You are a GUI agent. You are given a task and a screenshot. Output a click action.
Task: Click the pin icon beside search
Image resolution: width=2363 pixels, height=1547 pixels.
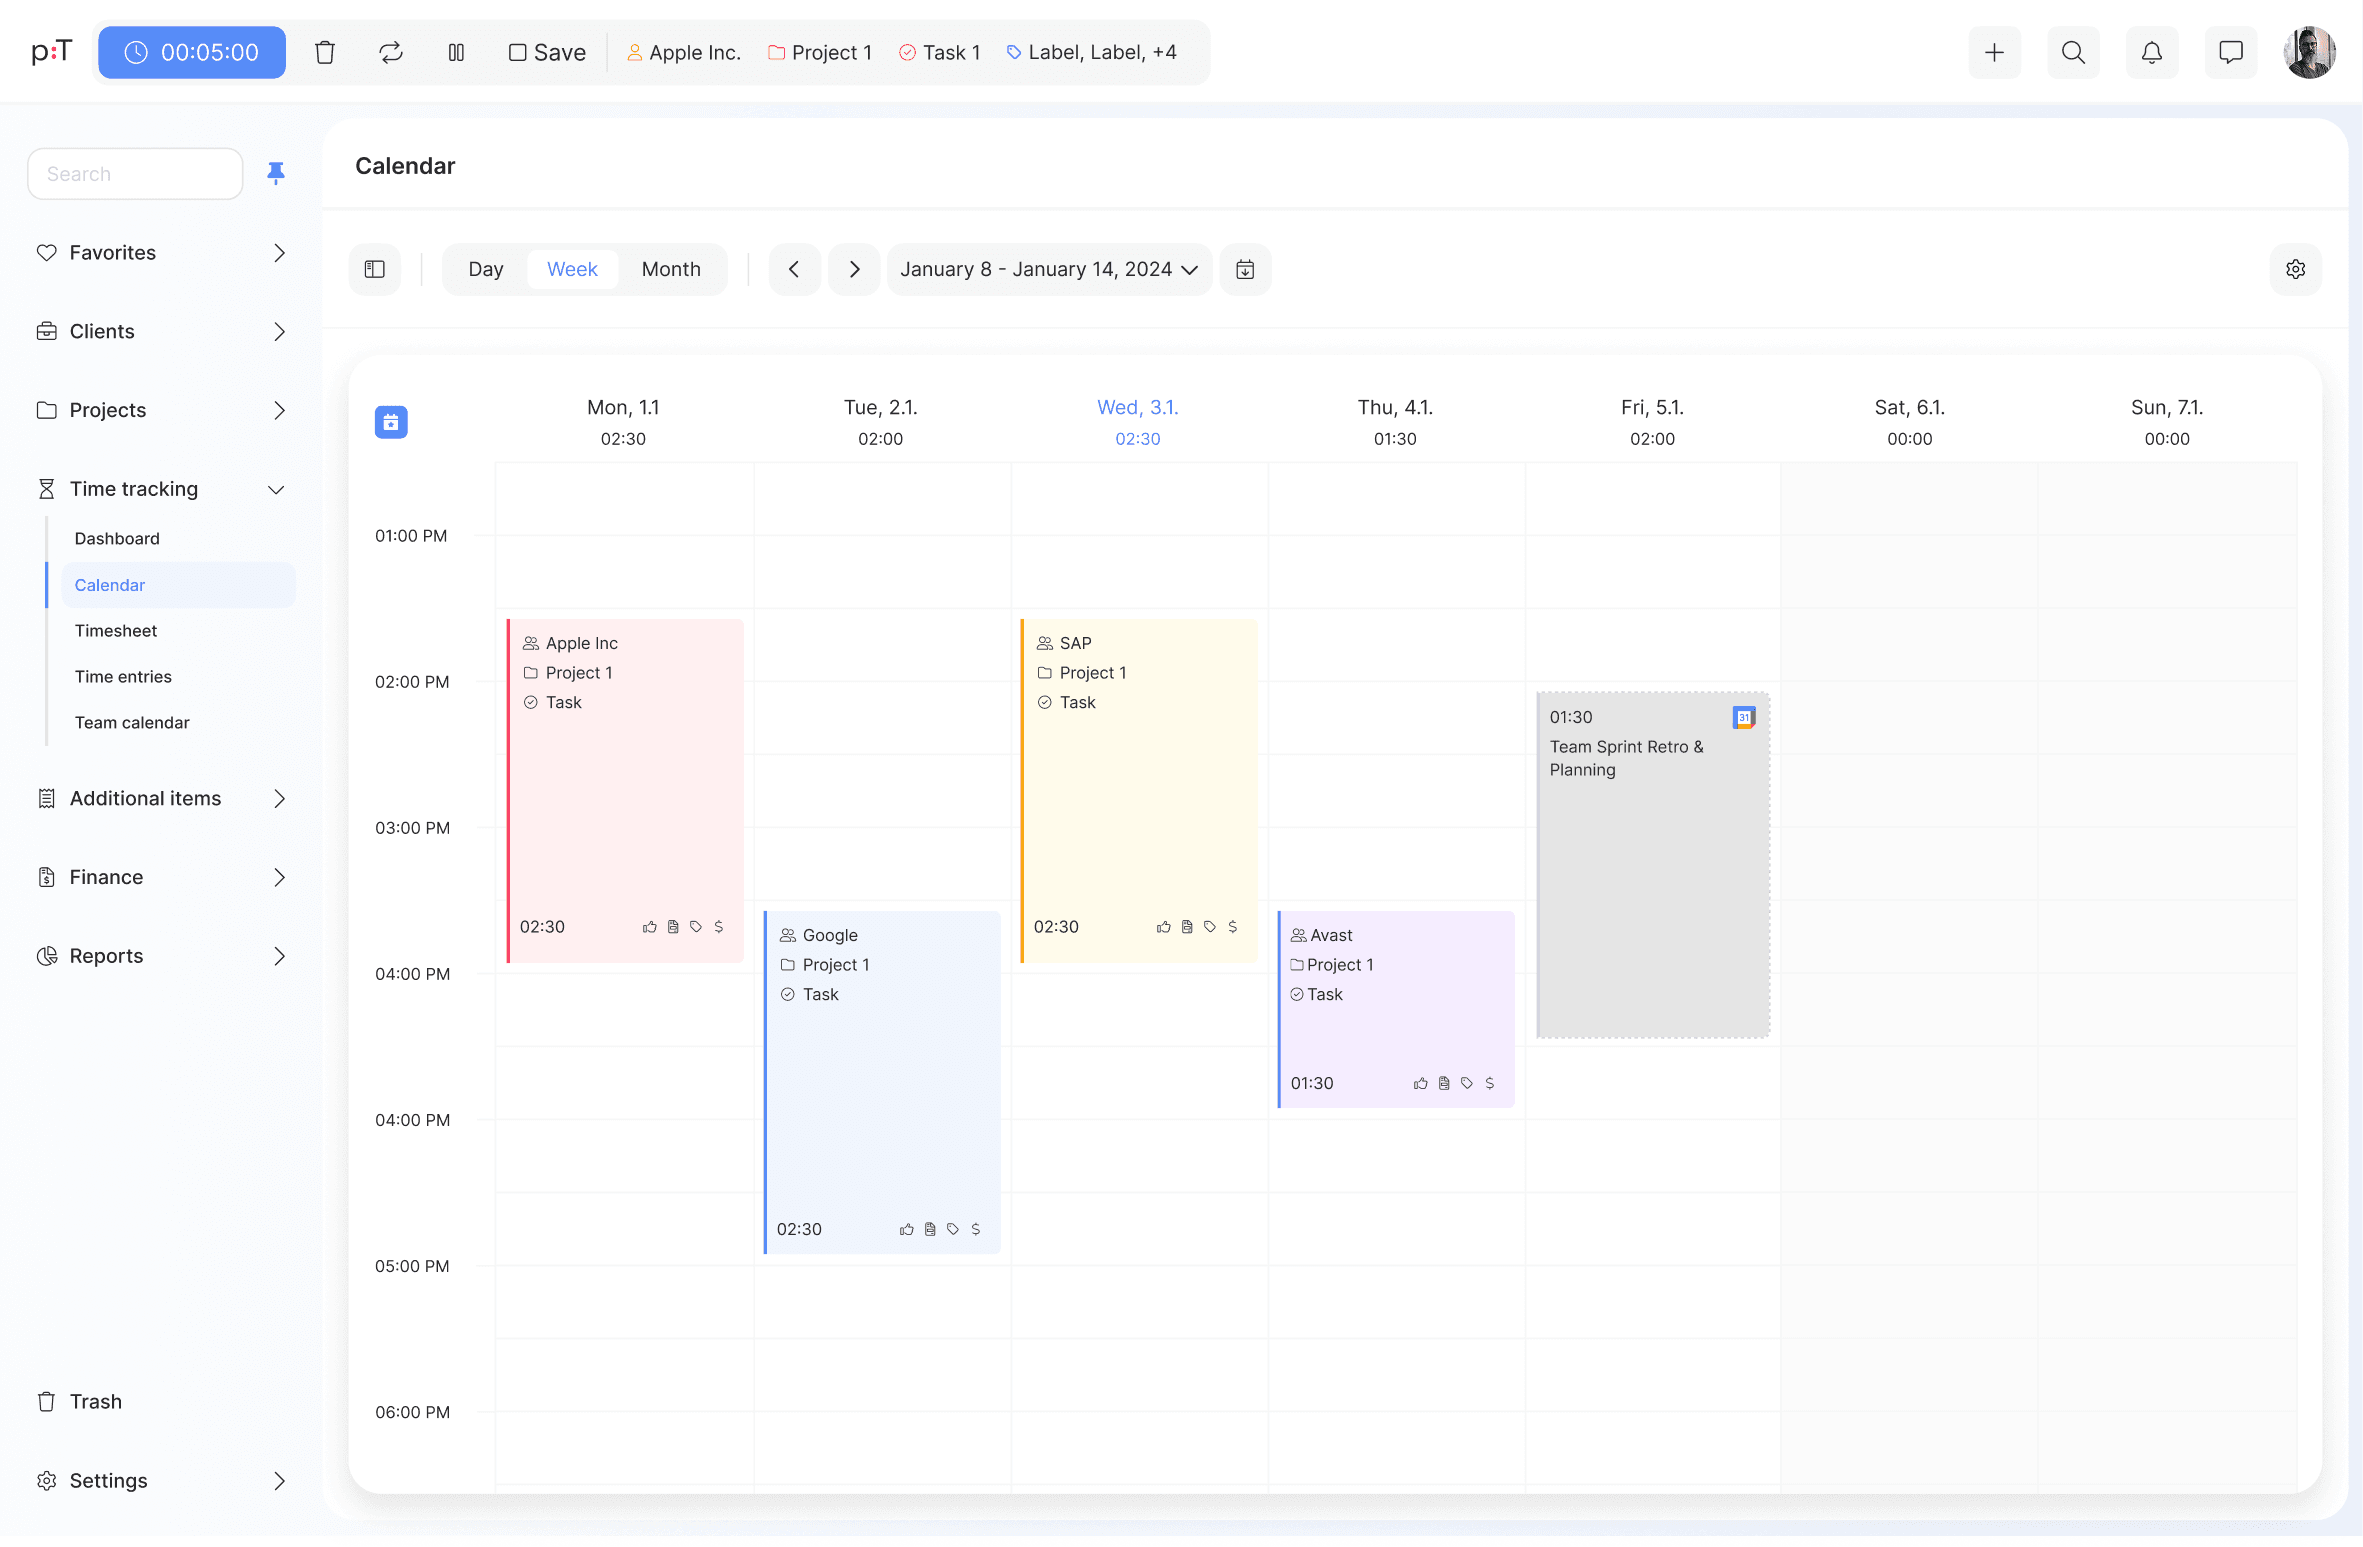click(276, 173)
